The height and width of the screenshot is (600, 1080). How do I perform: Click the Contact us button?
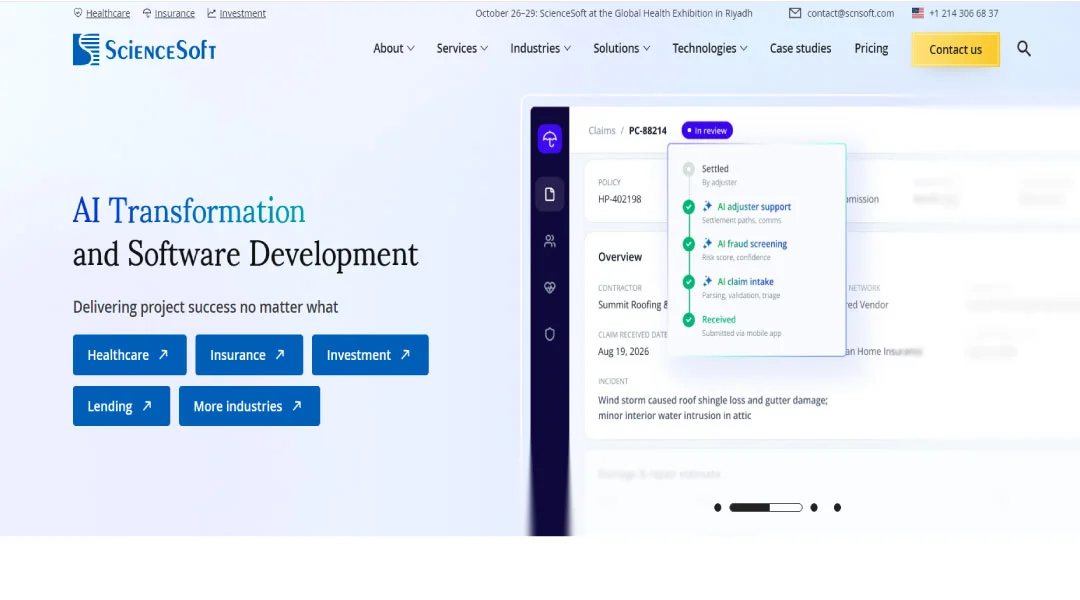point(955,50)
